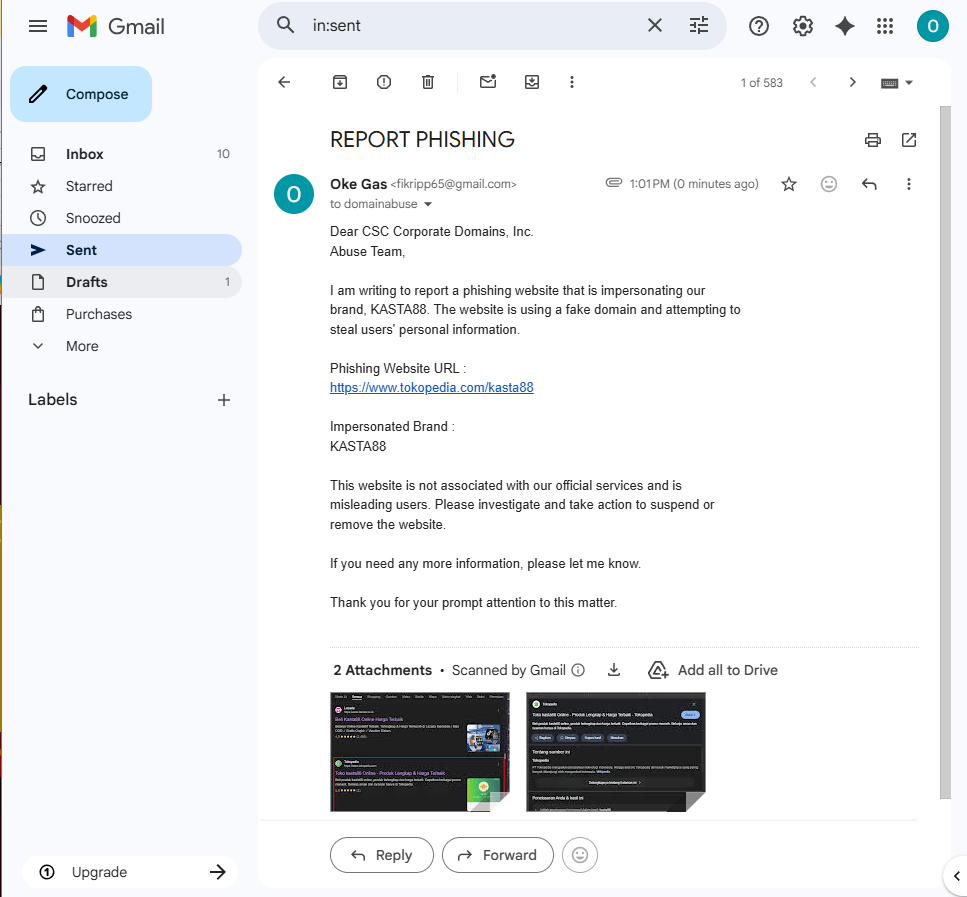Open the first attachment thumbnail

tap(420, 751)
